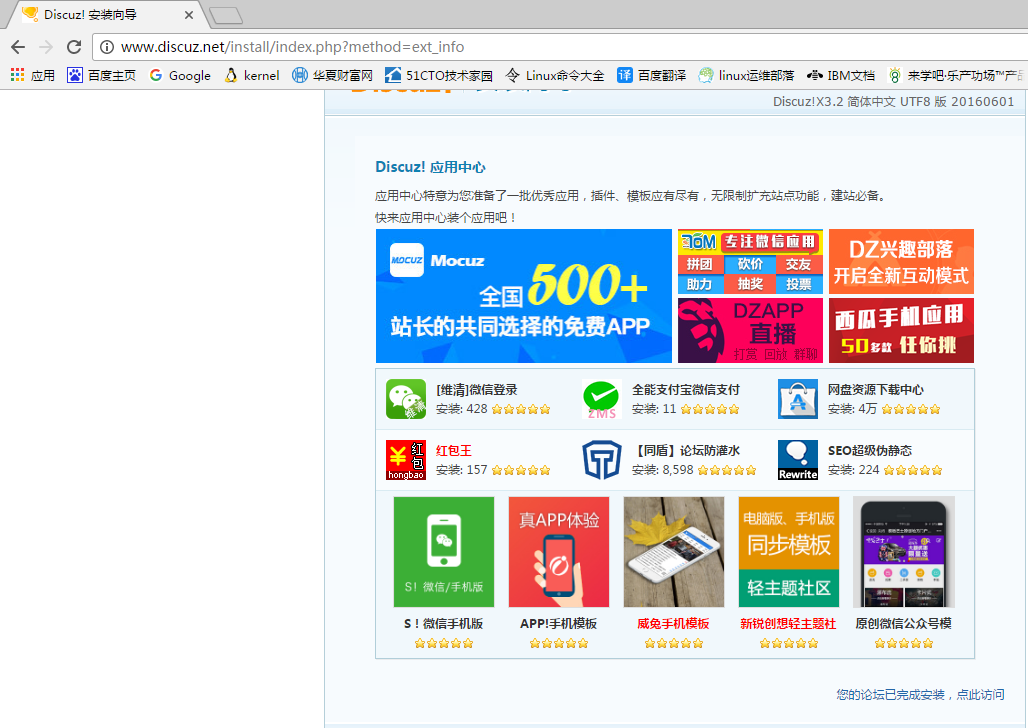The height and width of the screenshot is (728, 1028).
Task: Click the 安装: 11 install count
Action: (654, 409)
